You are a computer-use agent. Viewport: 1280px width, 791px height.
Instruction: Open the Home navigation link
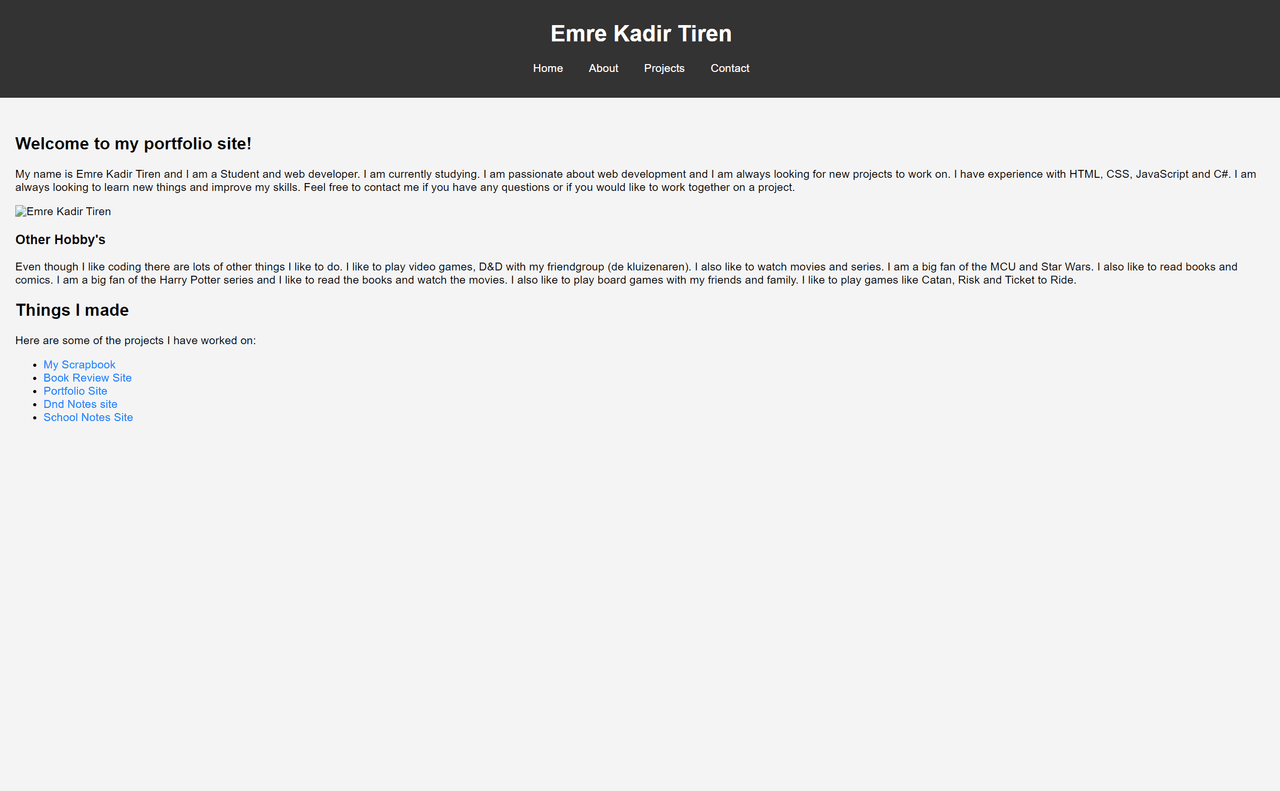point(548,68)
